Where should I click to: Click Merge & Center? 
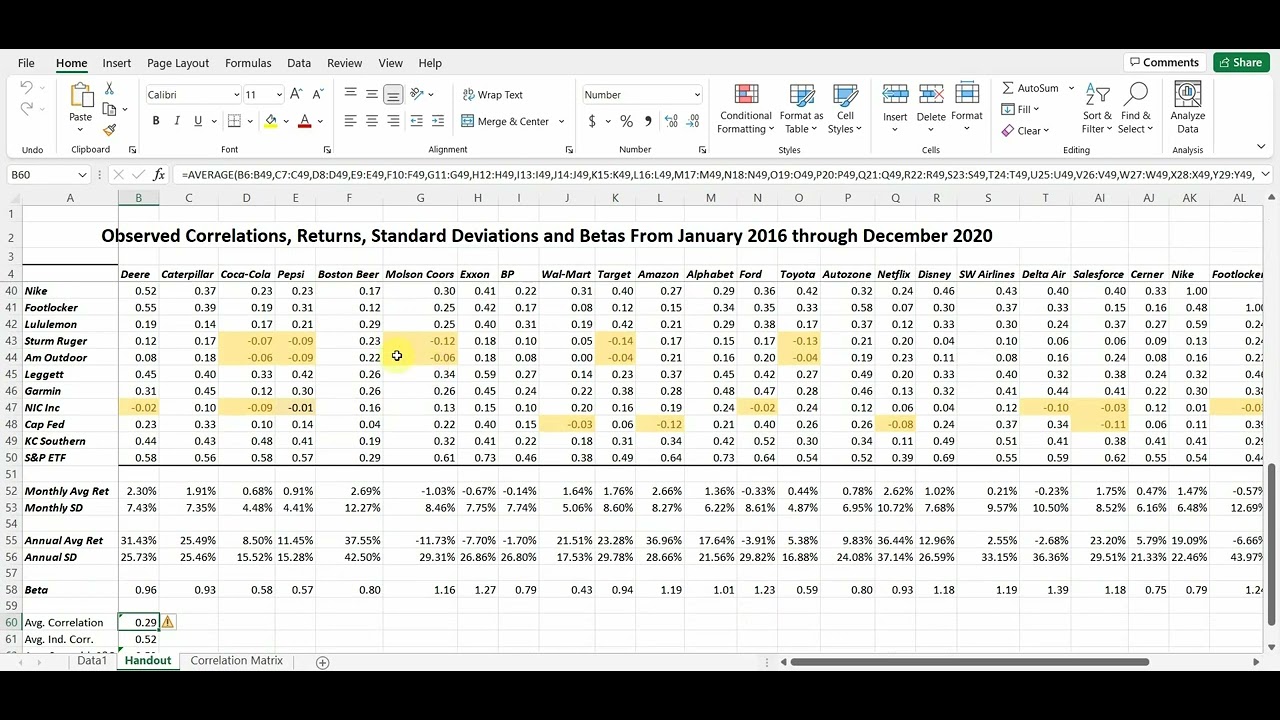coord(506,121)
